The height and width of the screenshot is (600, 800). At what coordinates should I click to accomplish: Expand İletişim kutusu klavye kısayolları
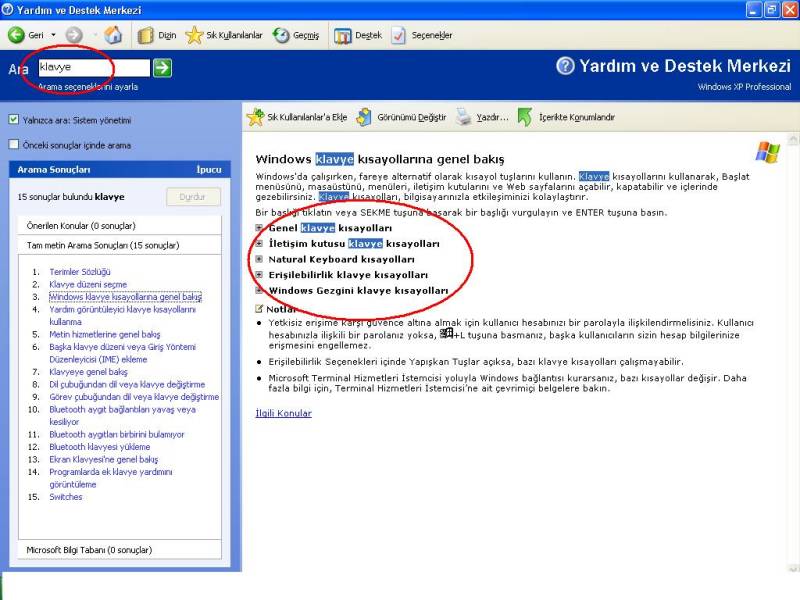coord(259,243)
